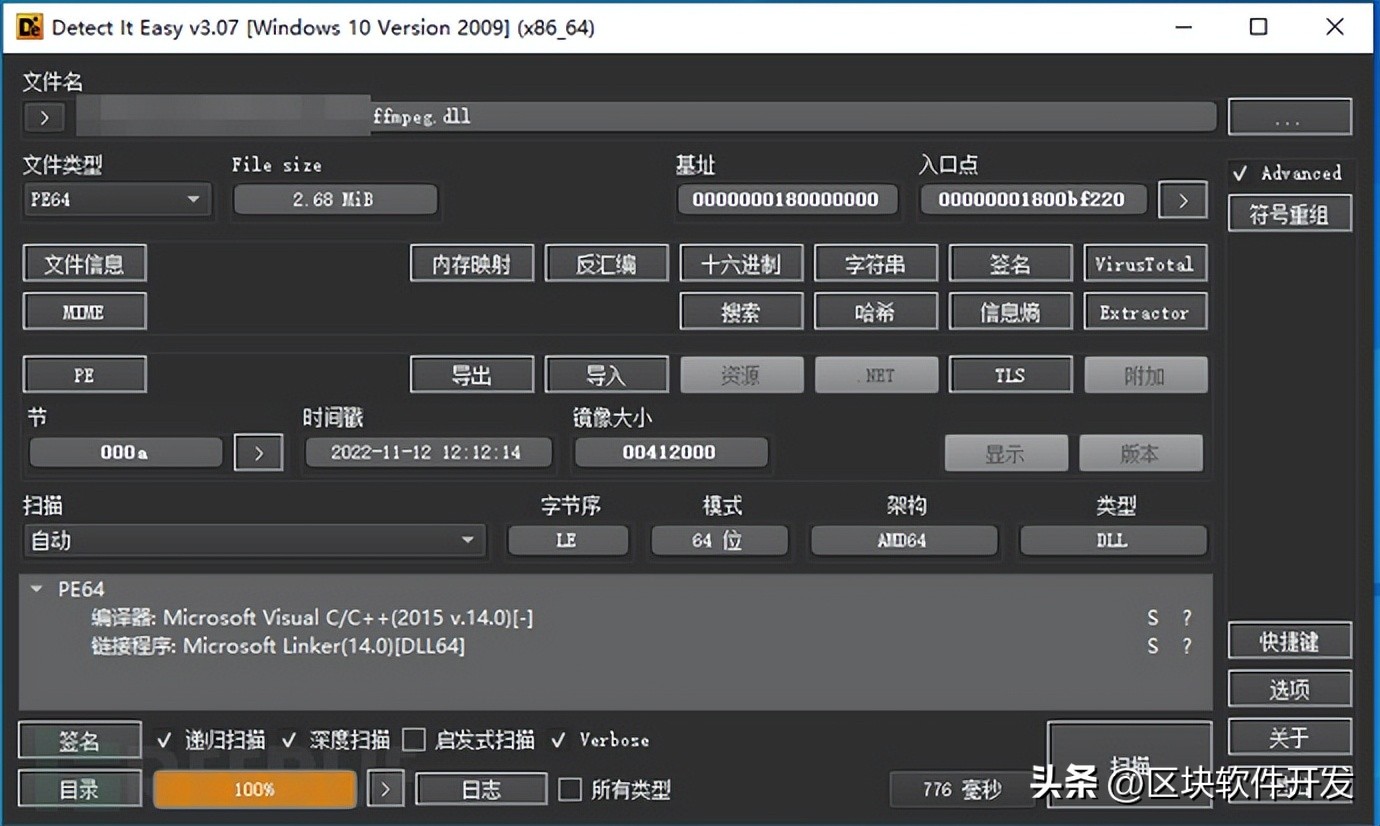Open the 反汇编 disassembler

pos(606,263)
